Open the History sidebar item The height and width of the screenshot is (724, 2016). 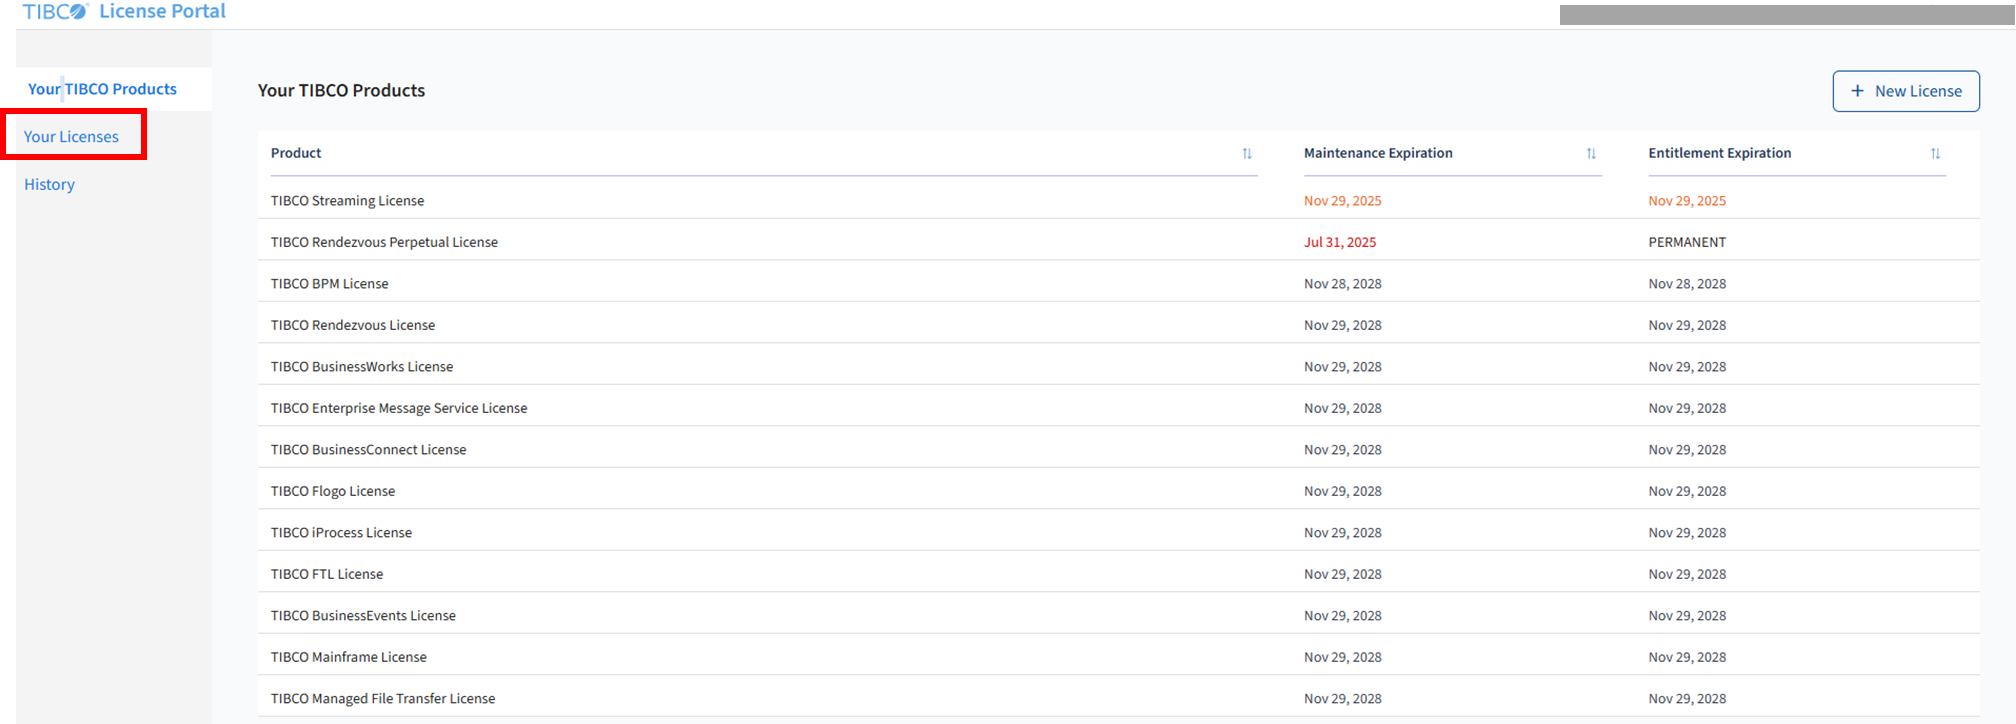(x=50, y=185)
